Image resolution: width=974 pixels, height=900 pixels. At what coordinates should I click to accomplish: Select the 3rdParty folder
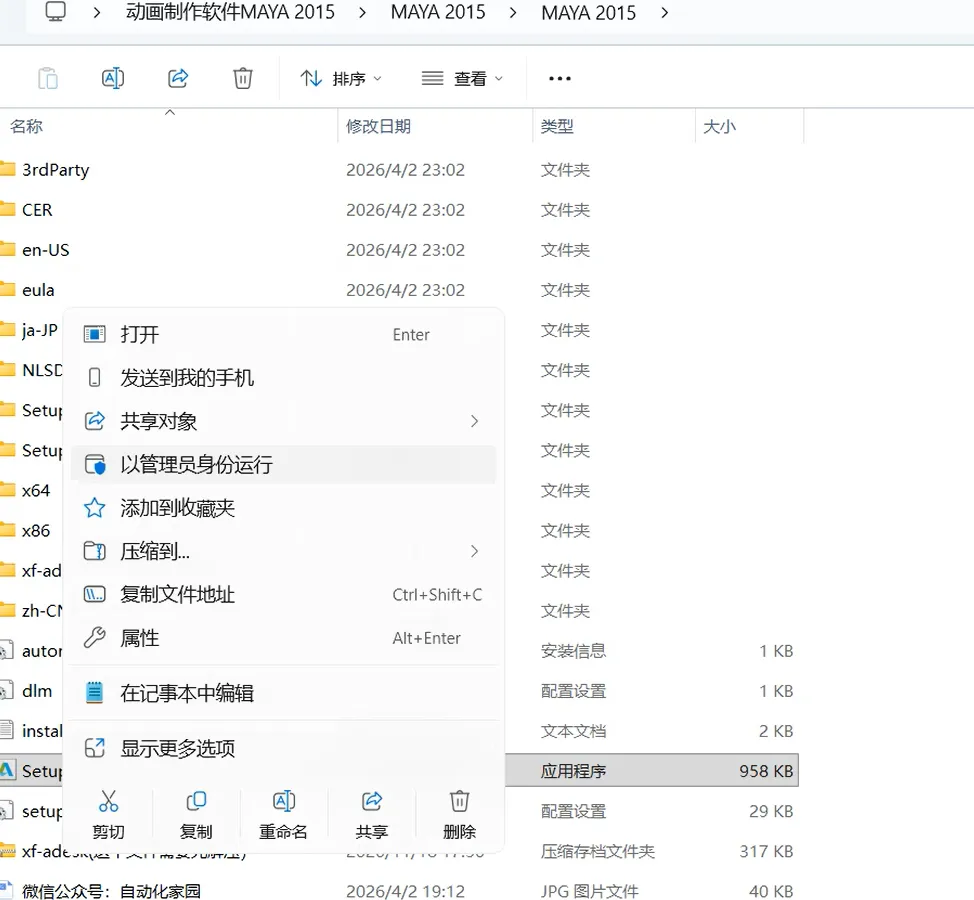pyautogui.click(x=55, y=170)
